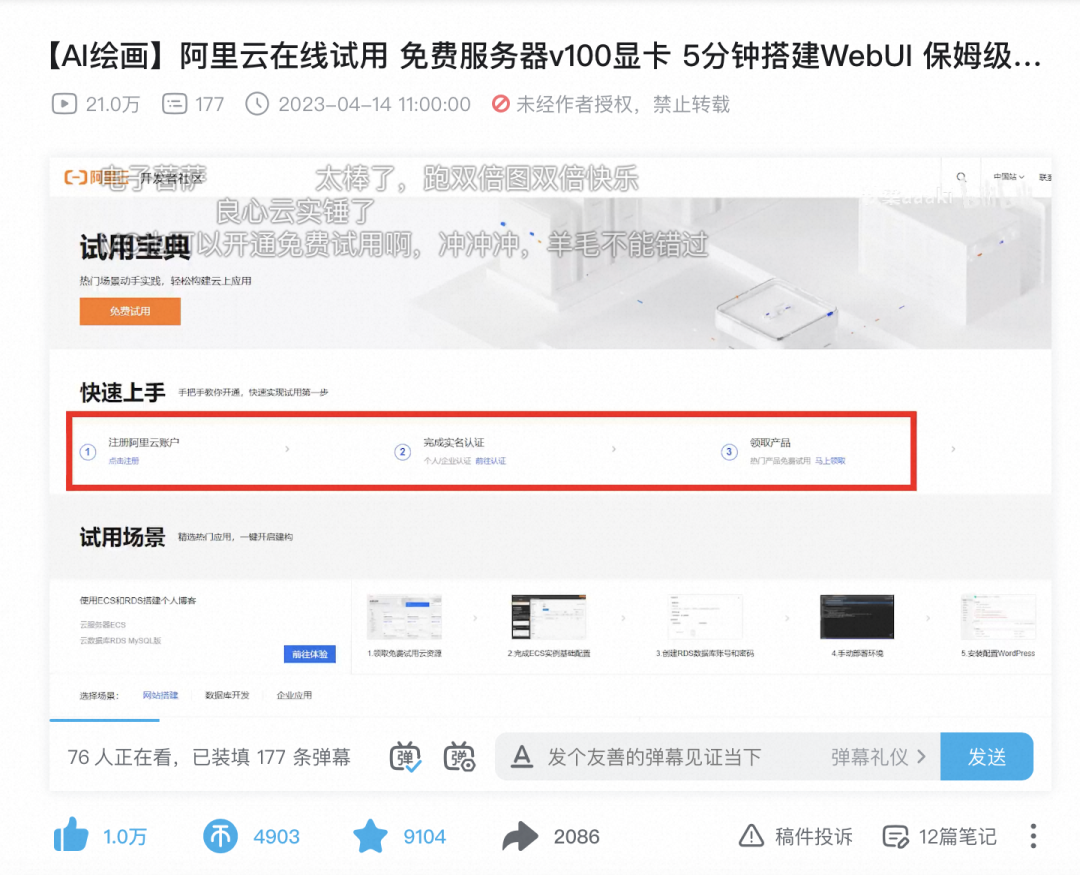Click the chevron after 注册阿里云账户 step

(287, 449)
